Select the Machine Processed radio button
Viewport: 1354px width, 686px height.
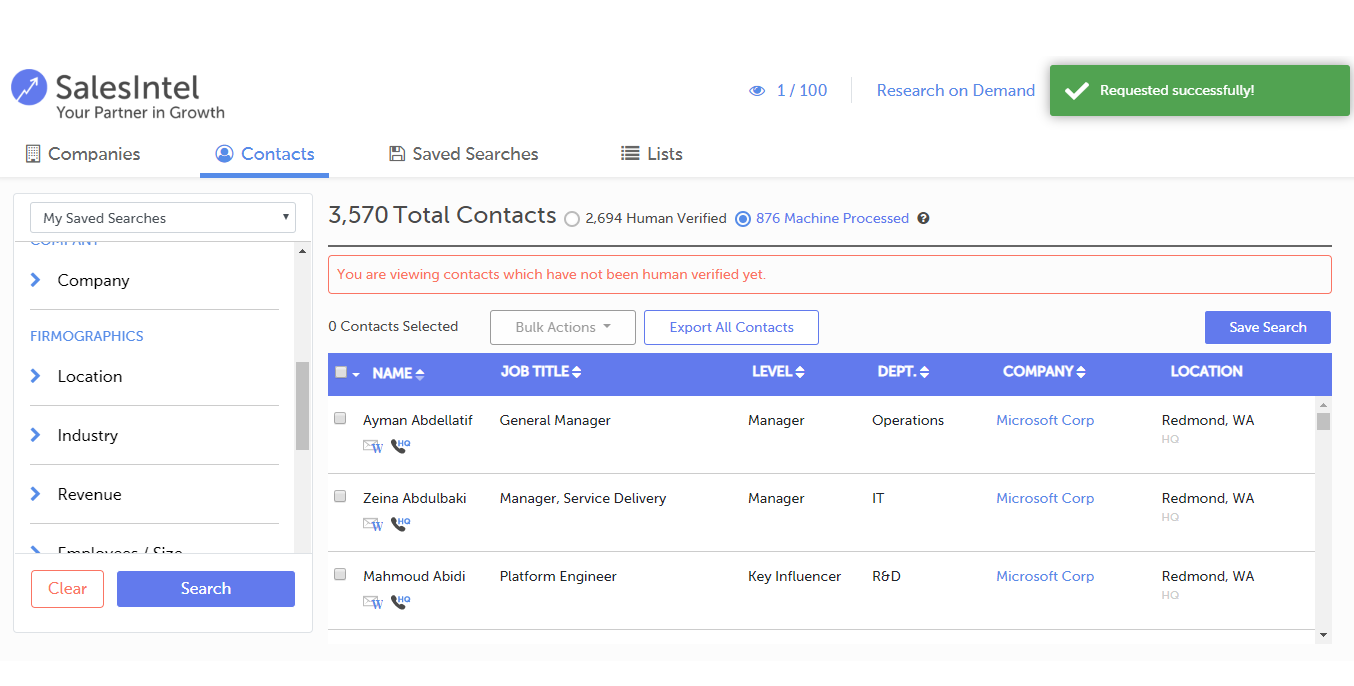click(743, 219)
